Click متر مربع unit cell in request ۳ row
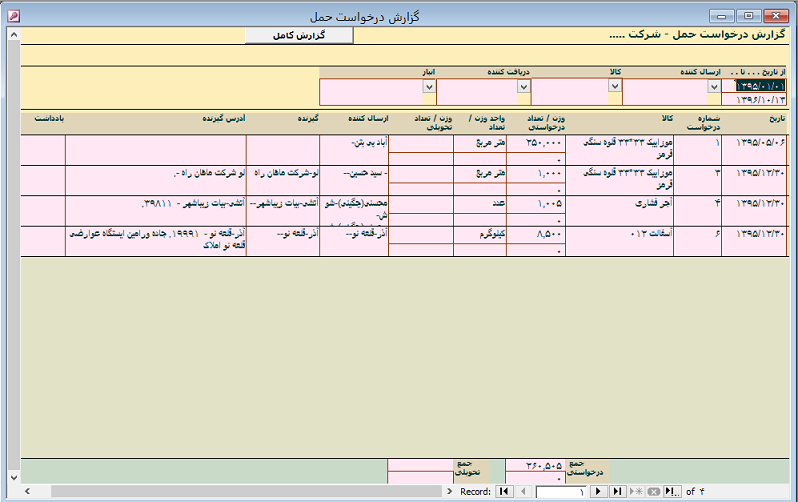 [480, 174]
